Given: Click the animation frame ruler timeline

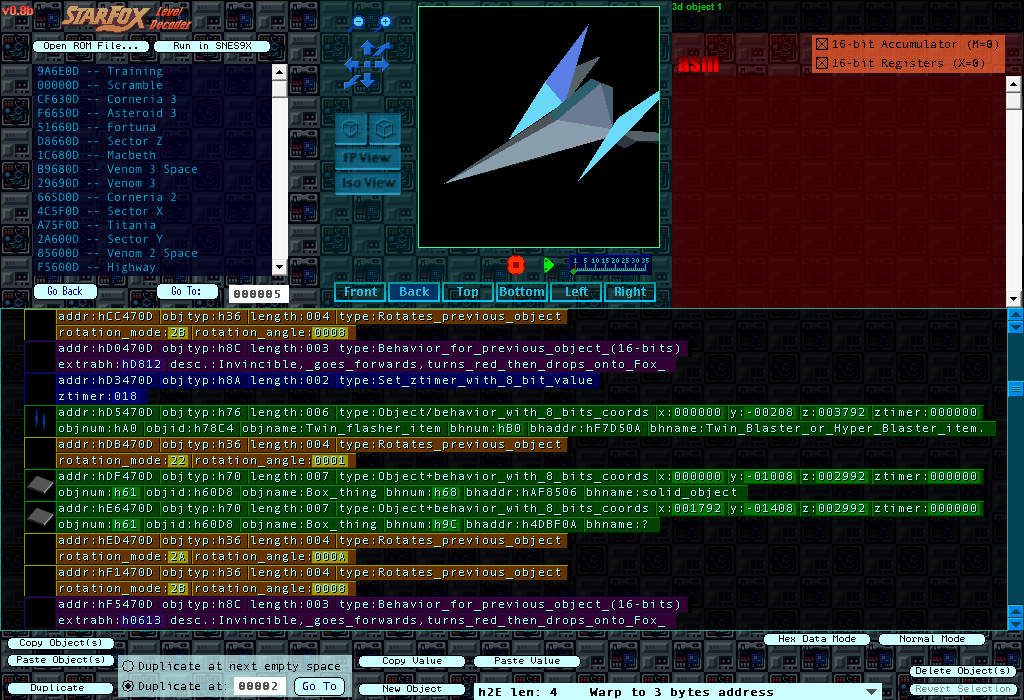Looking at the screenshot, I should click(611, 264).
